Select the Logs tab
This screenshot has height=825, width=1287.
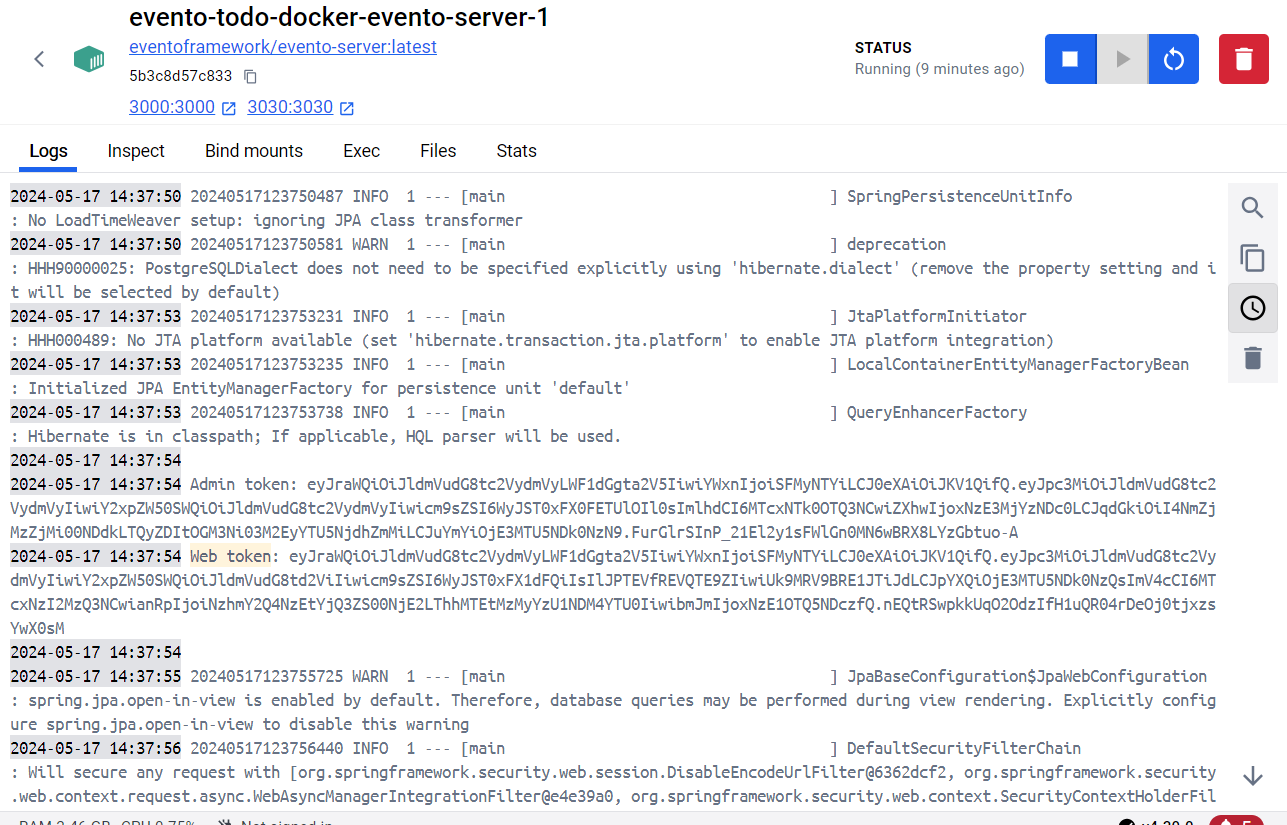[48, 151]
